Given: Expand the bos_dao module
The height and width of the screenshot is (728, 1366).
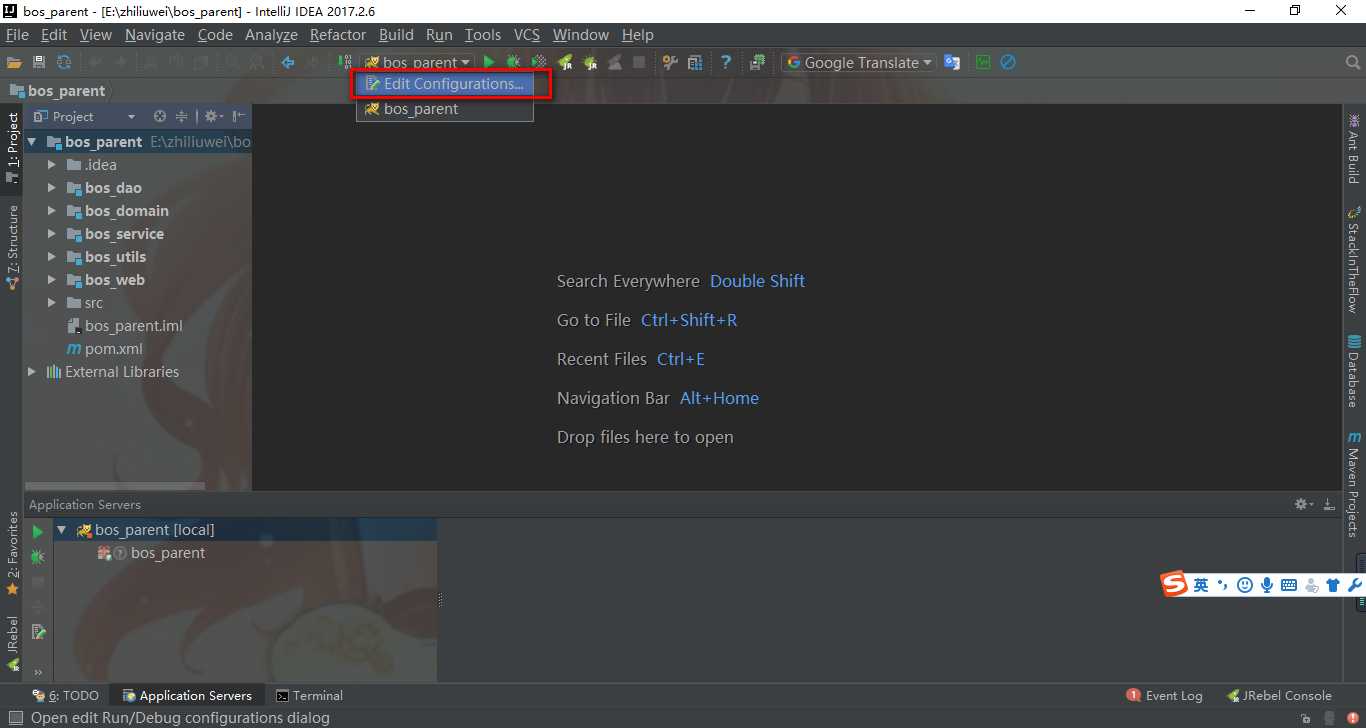Looking at the screenshot, I should click(51, 188).
